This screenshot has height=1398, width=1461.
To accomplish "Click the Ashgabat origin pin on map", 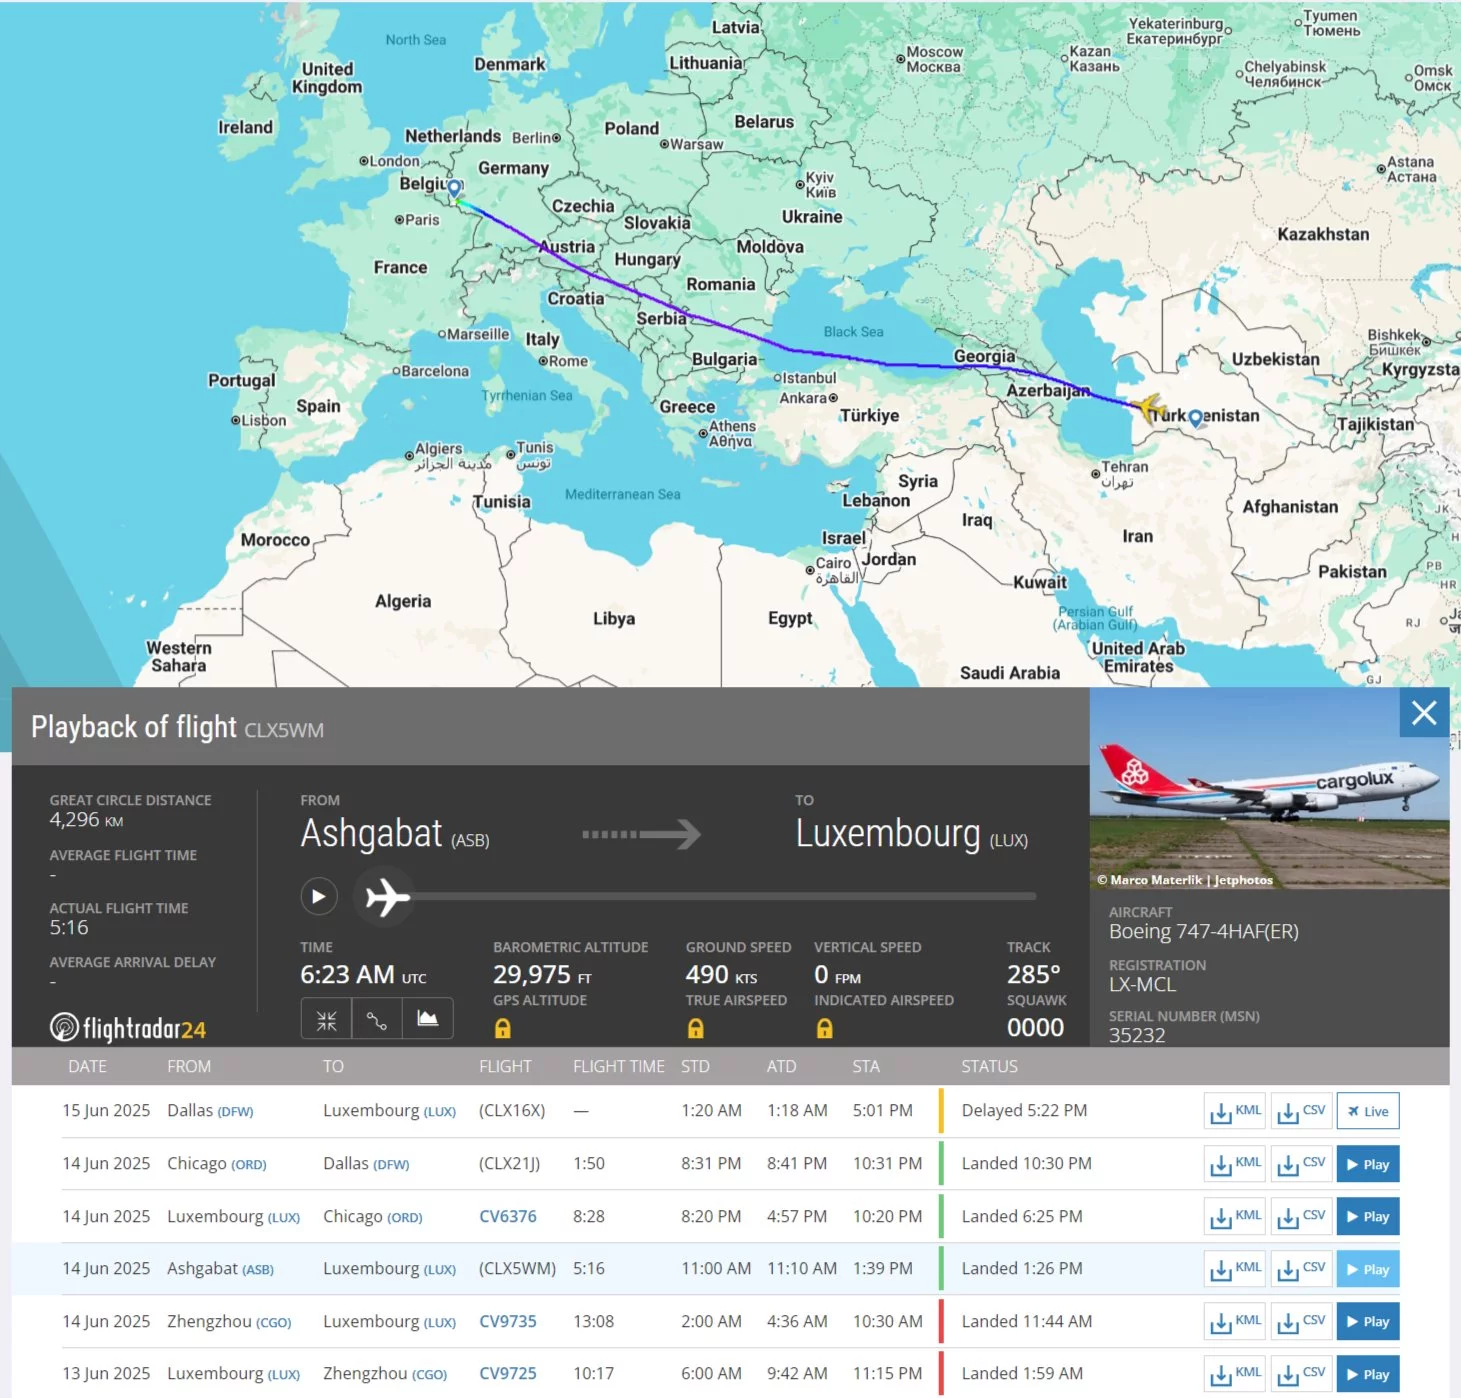I will (1195, 419).
